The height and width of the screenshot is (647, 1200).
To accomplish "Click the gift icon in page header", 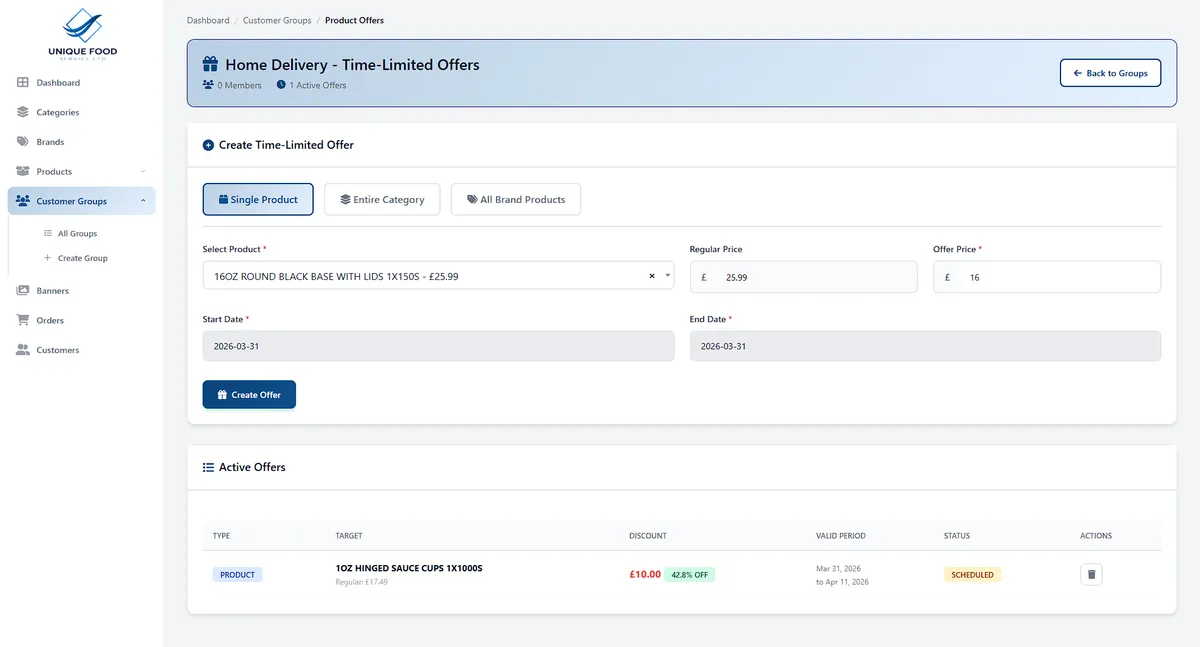I will click(211, 65).
